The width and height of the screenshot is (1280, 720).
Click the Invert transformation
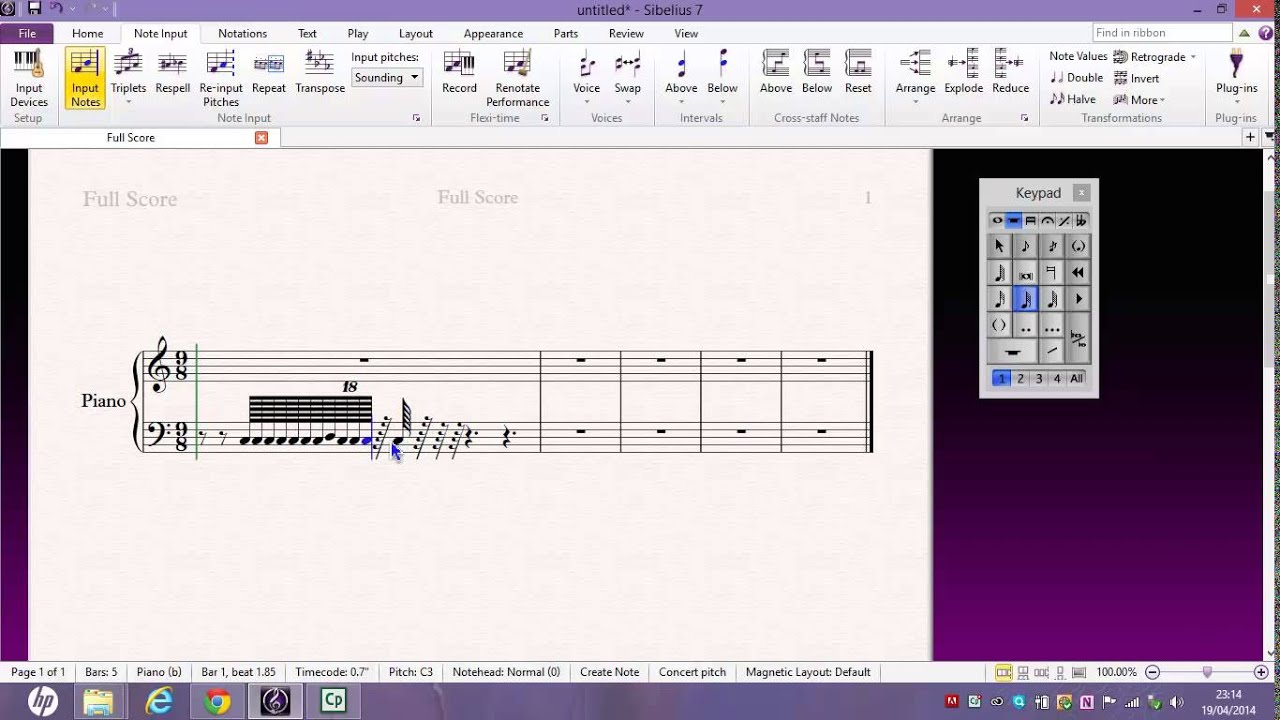(x=1137, y=78)
